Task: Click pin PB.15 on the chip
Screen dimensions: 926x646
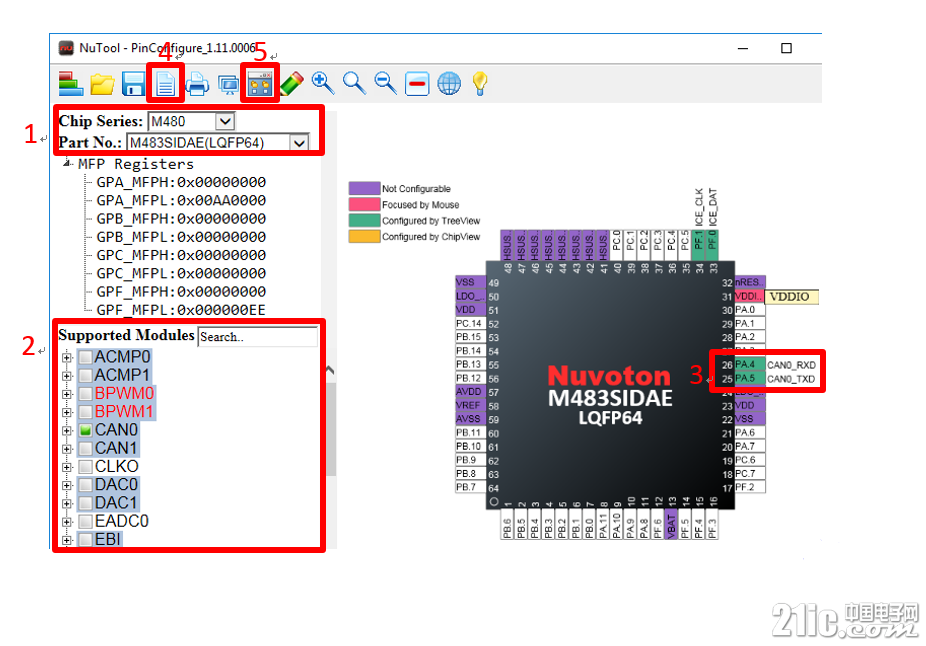Action: tap(470, 337)
